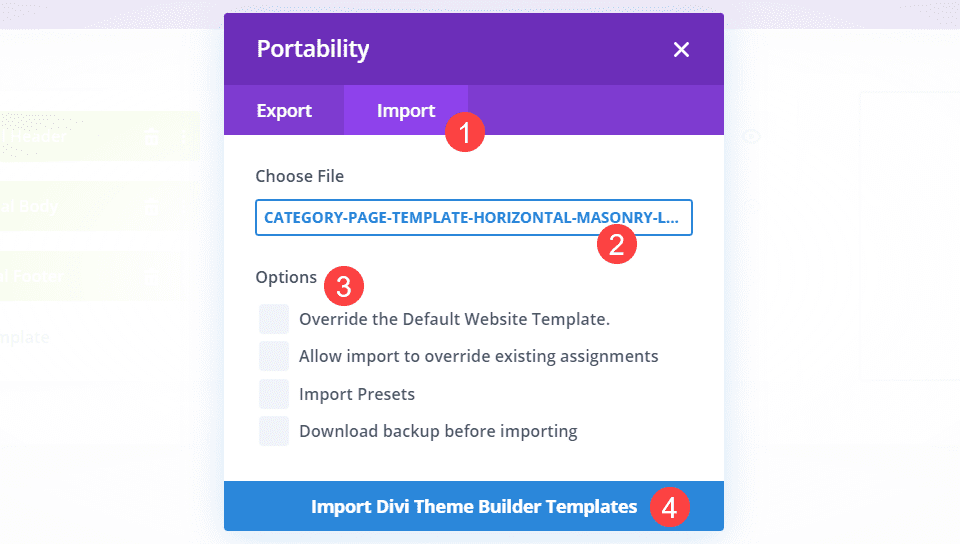
Task: Click Import Divi Theme Builder Templates button
Action: pos(473,507)
